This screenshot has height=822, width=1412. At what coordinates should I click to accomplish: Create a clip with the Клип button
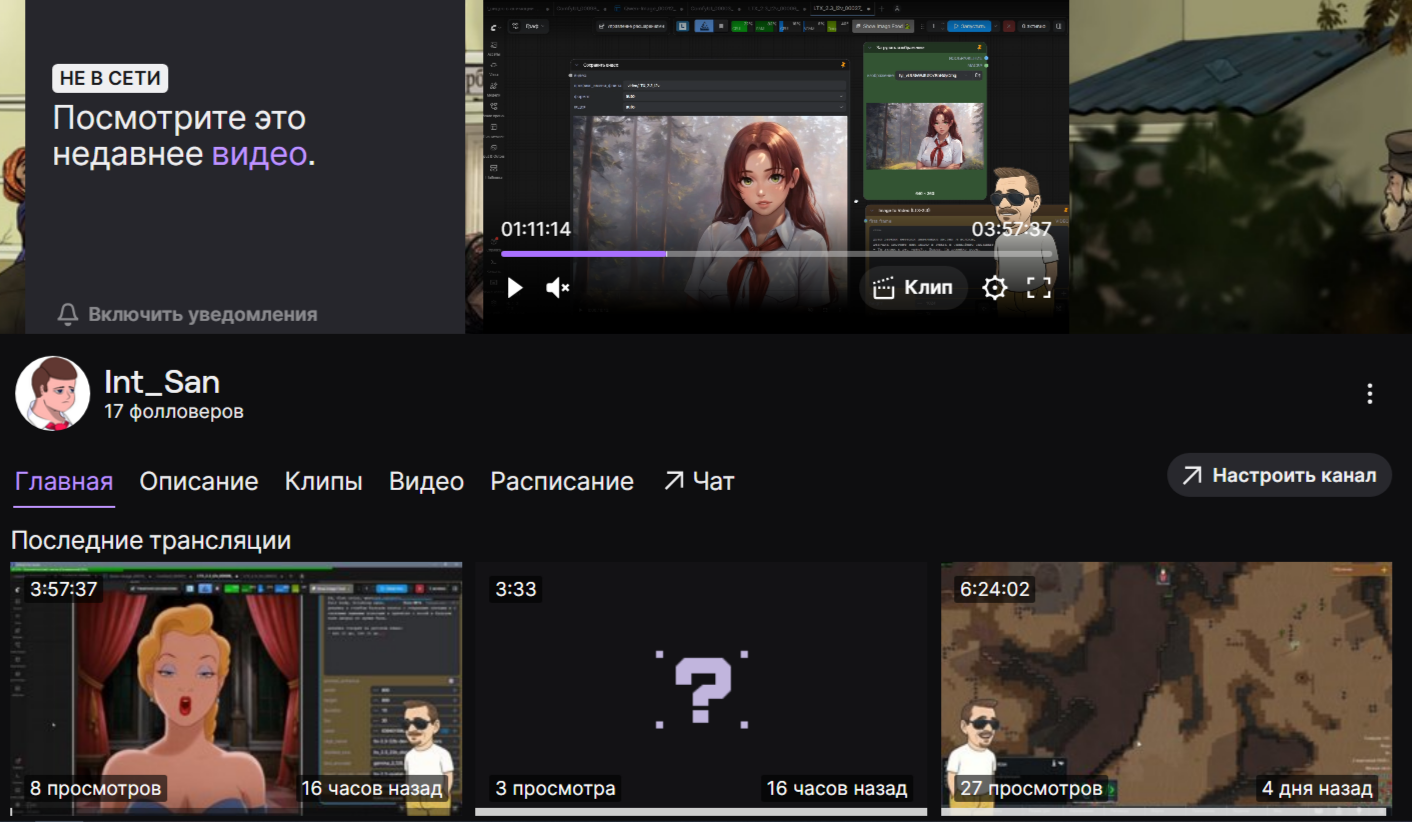coord(914,288)
